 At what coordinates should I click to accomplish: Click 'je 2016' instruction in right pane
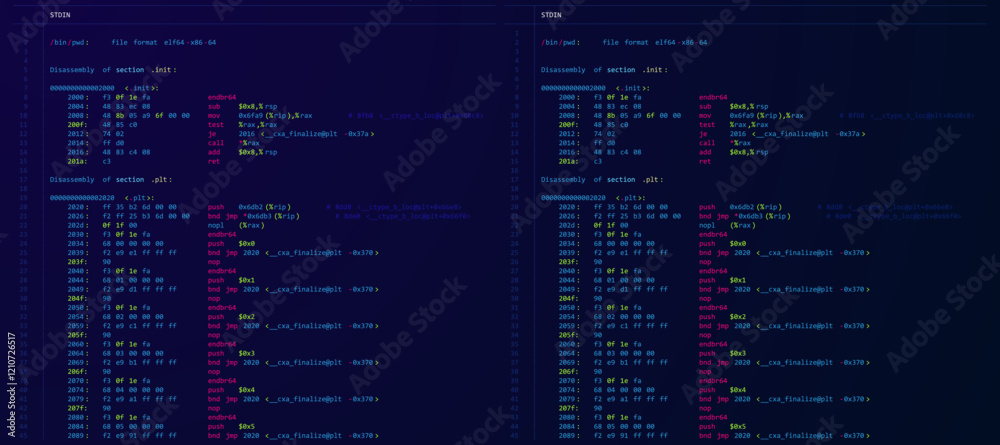(722, 134)
